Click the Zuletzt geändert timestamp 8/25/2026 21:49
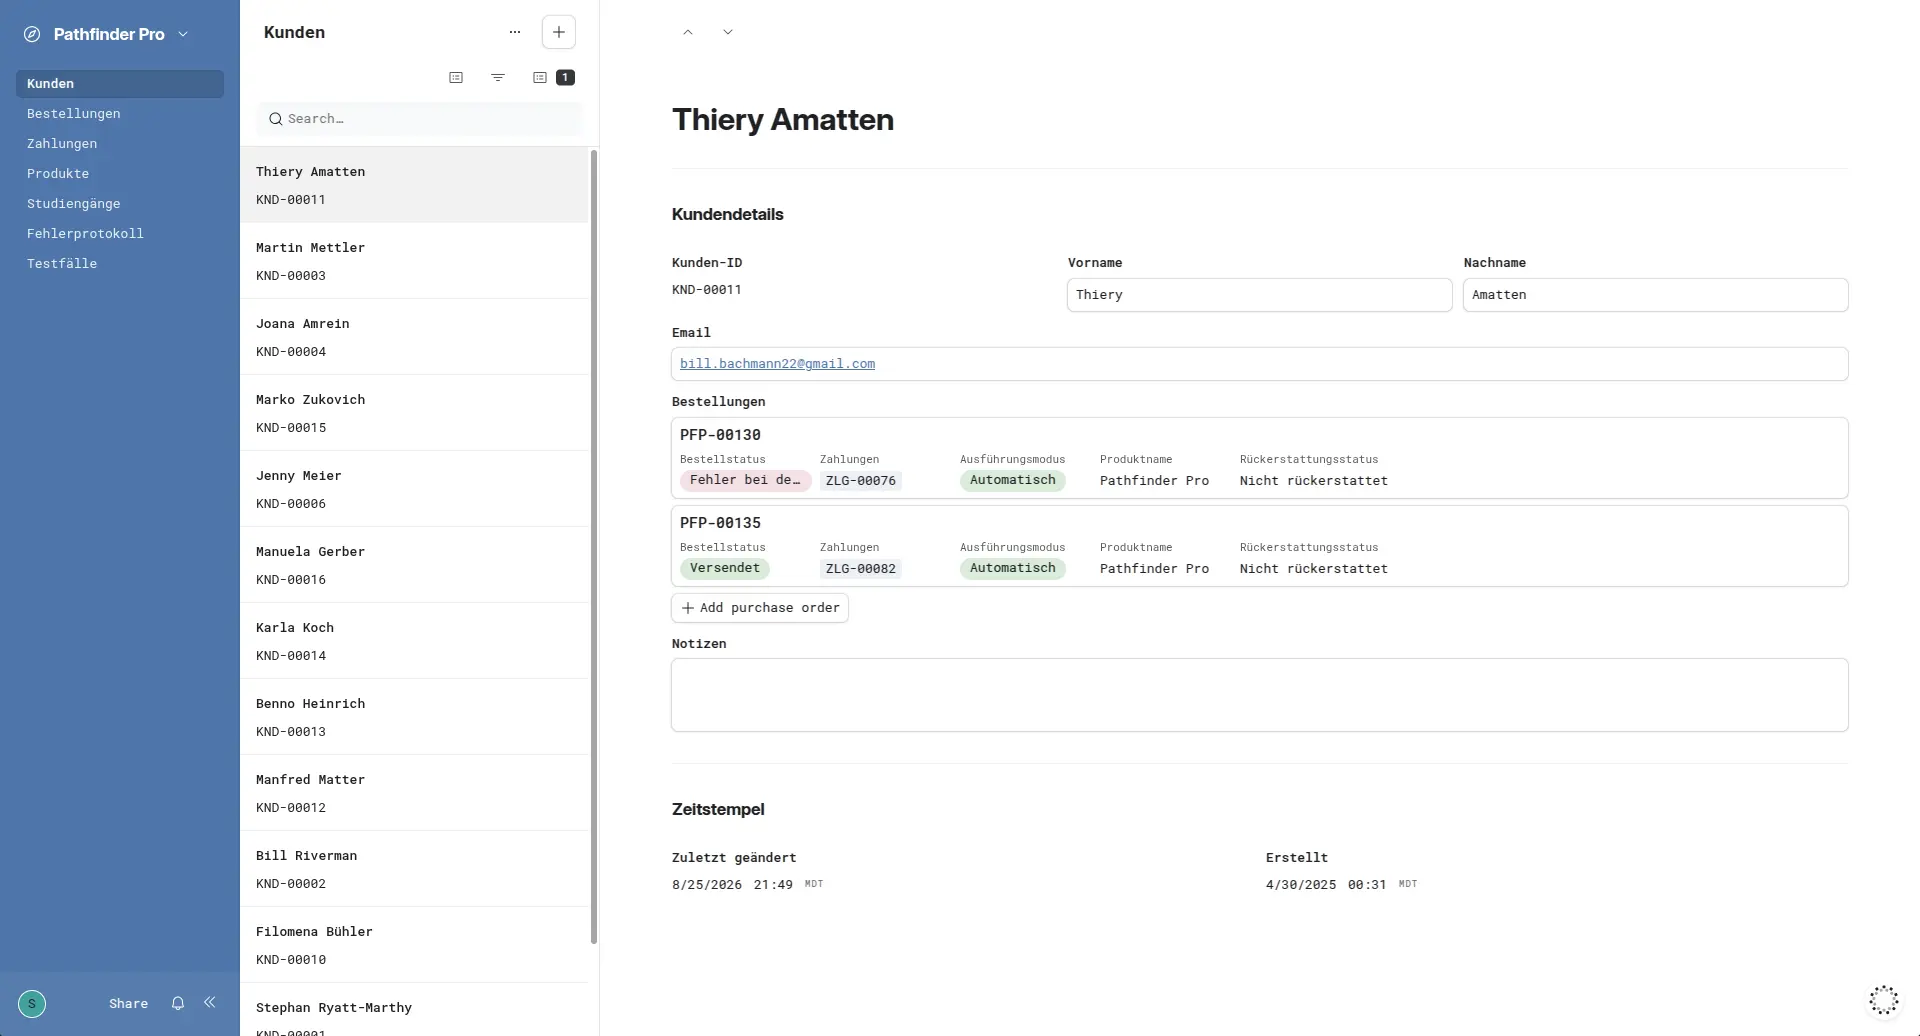Screen dimensions: 1920x1036 (732, 885)
